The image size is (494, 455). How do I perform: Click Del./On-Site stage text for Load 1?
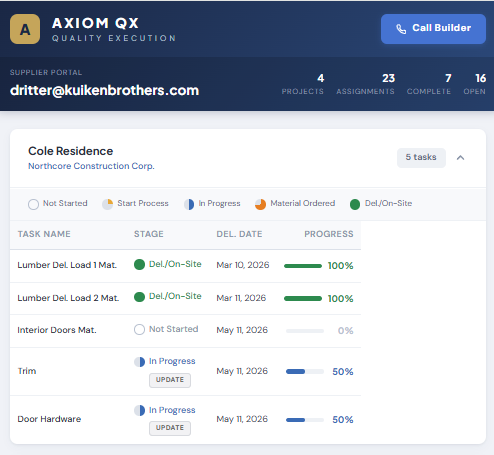click(x=175, y=264)
